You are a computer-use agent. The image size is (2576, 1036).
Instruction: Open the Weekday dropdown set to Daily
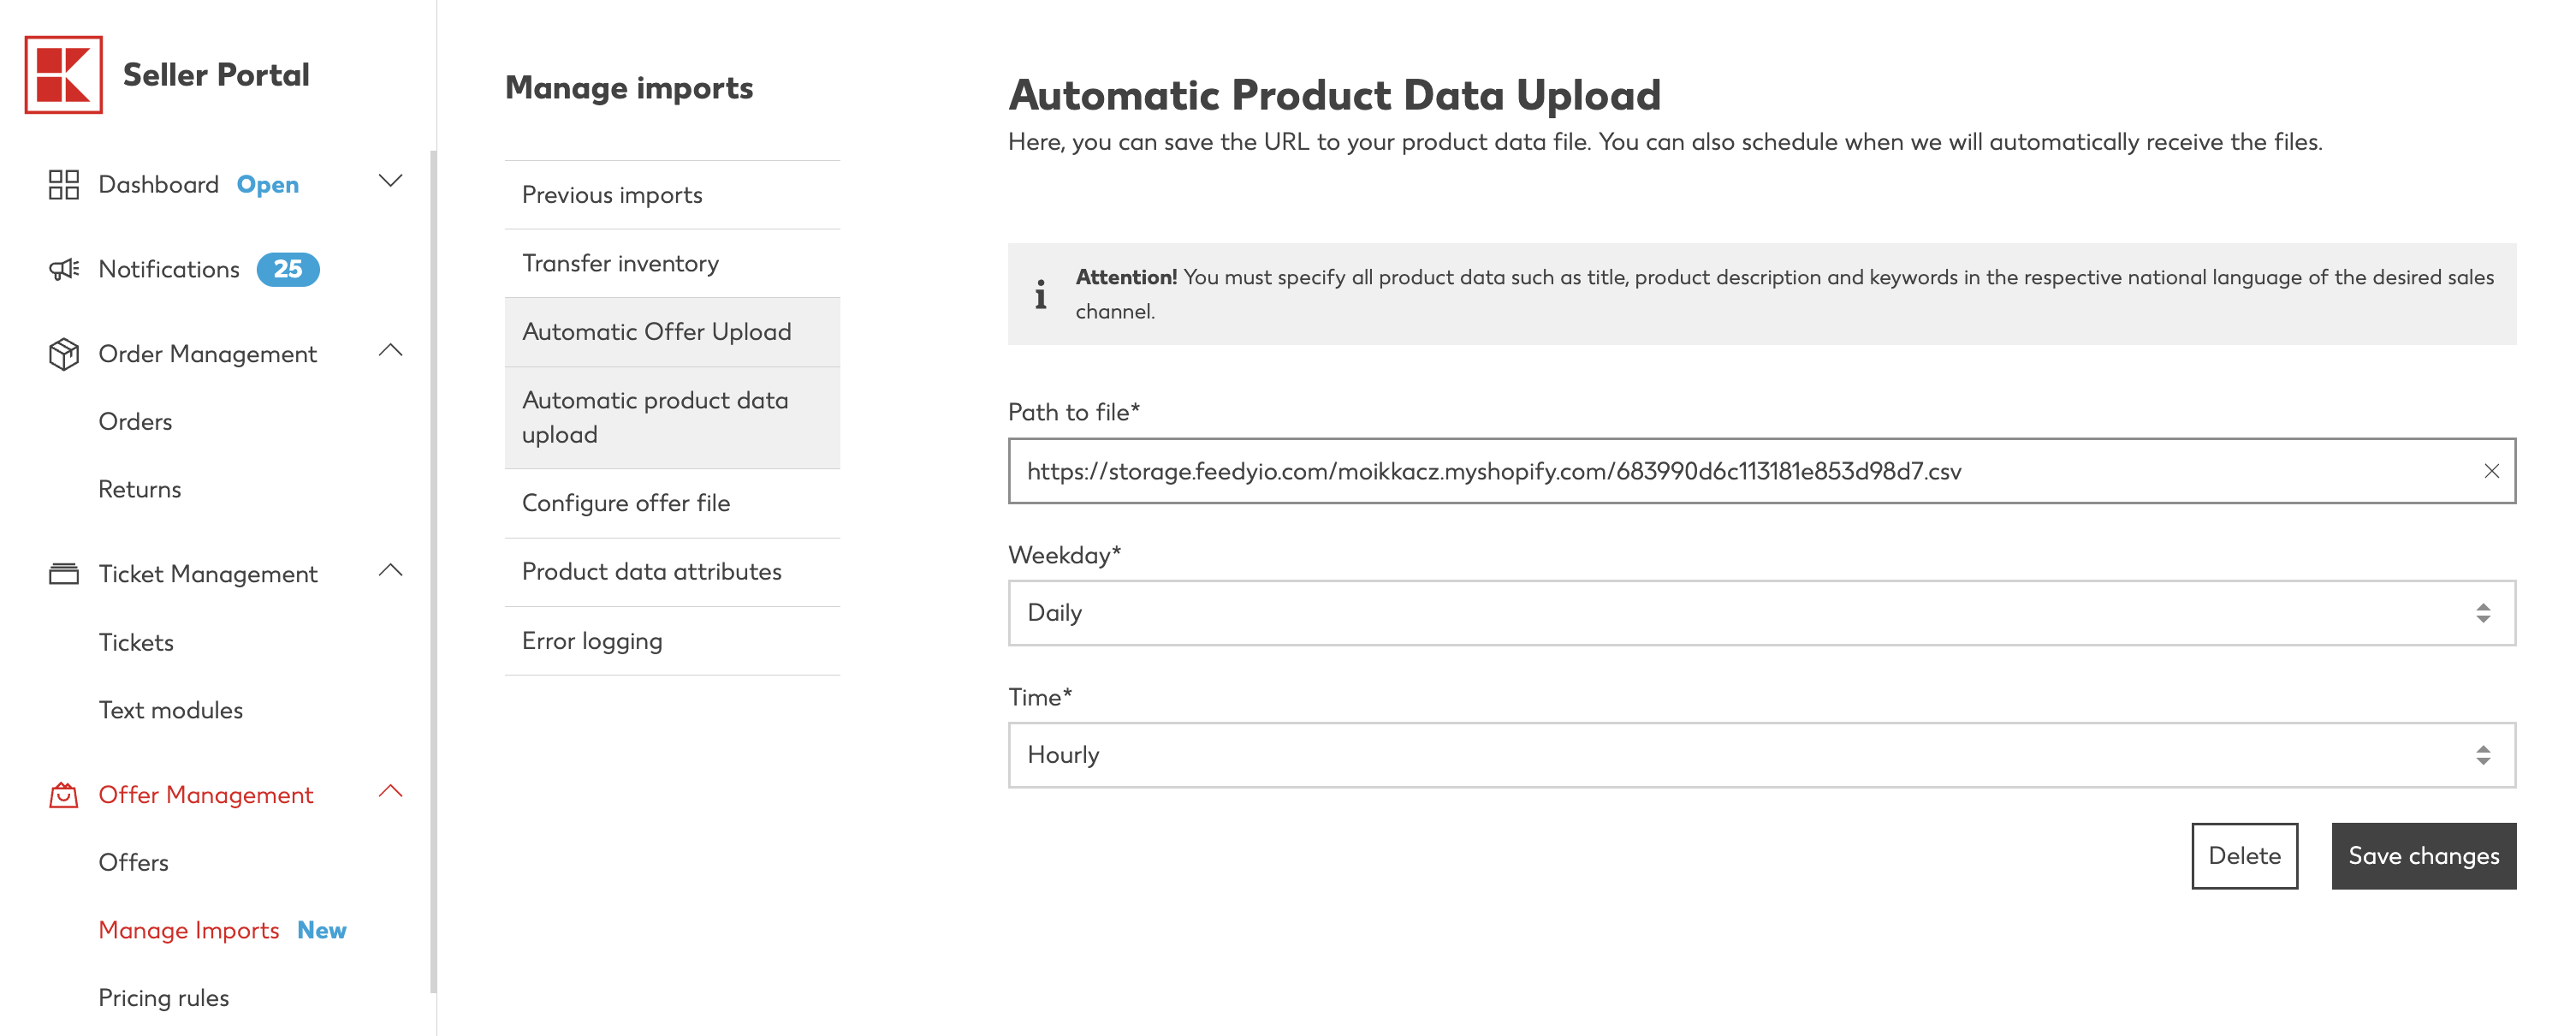point(1761,613)
